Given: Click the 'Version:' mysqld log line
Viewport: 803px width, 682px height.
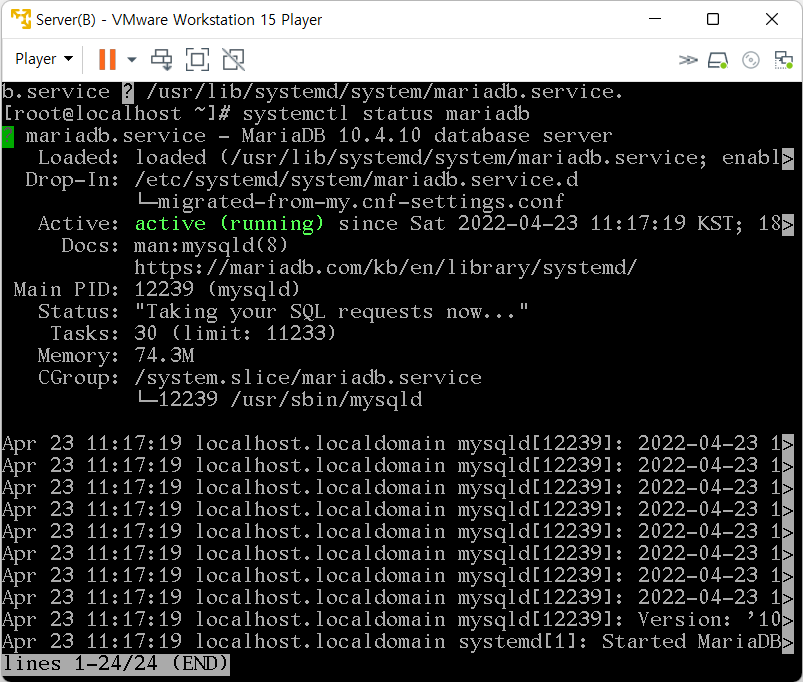Looking at the screenshot, I should coord(397,620).
